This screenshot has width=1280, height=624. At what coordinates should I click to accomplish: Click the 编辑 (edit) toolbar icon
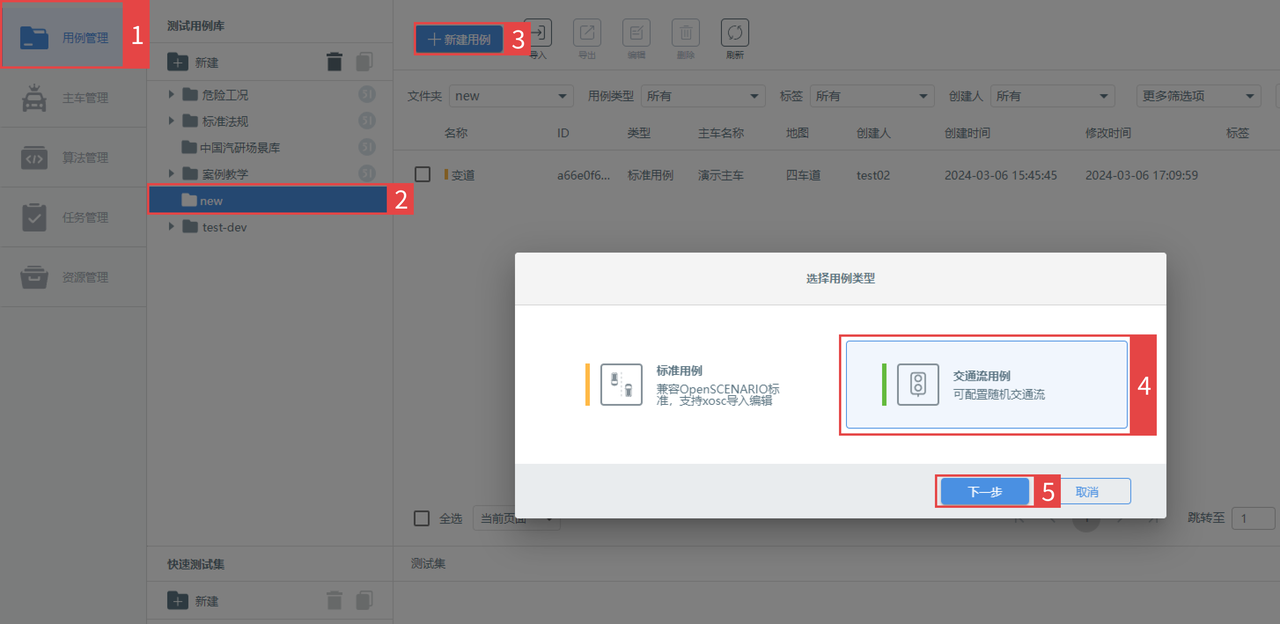click(x=636, y=34)
